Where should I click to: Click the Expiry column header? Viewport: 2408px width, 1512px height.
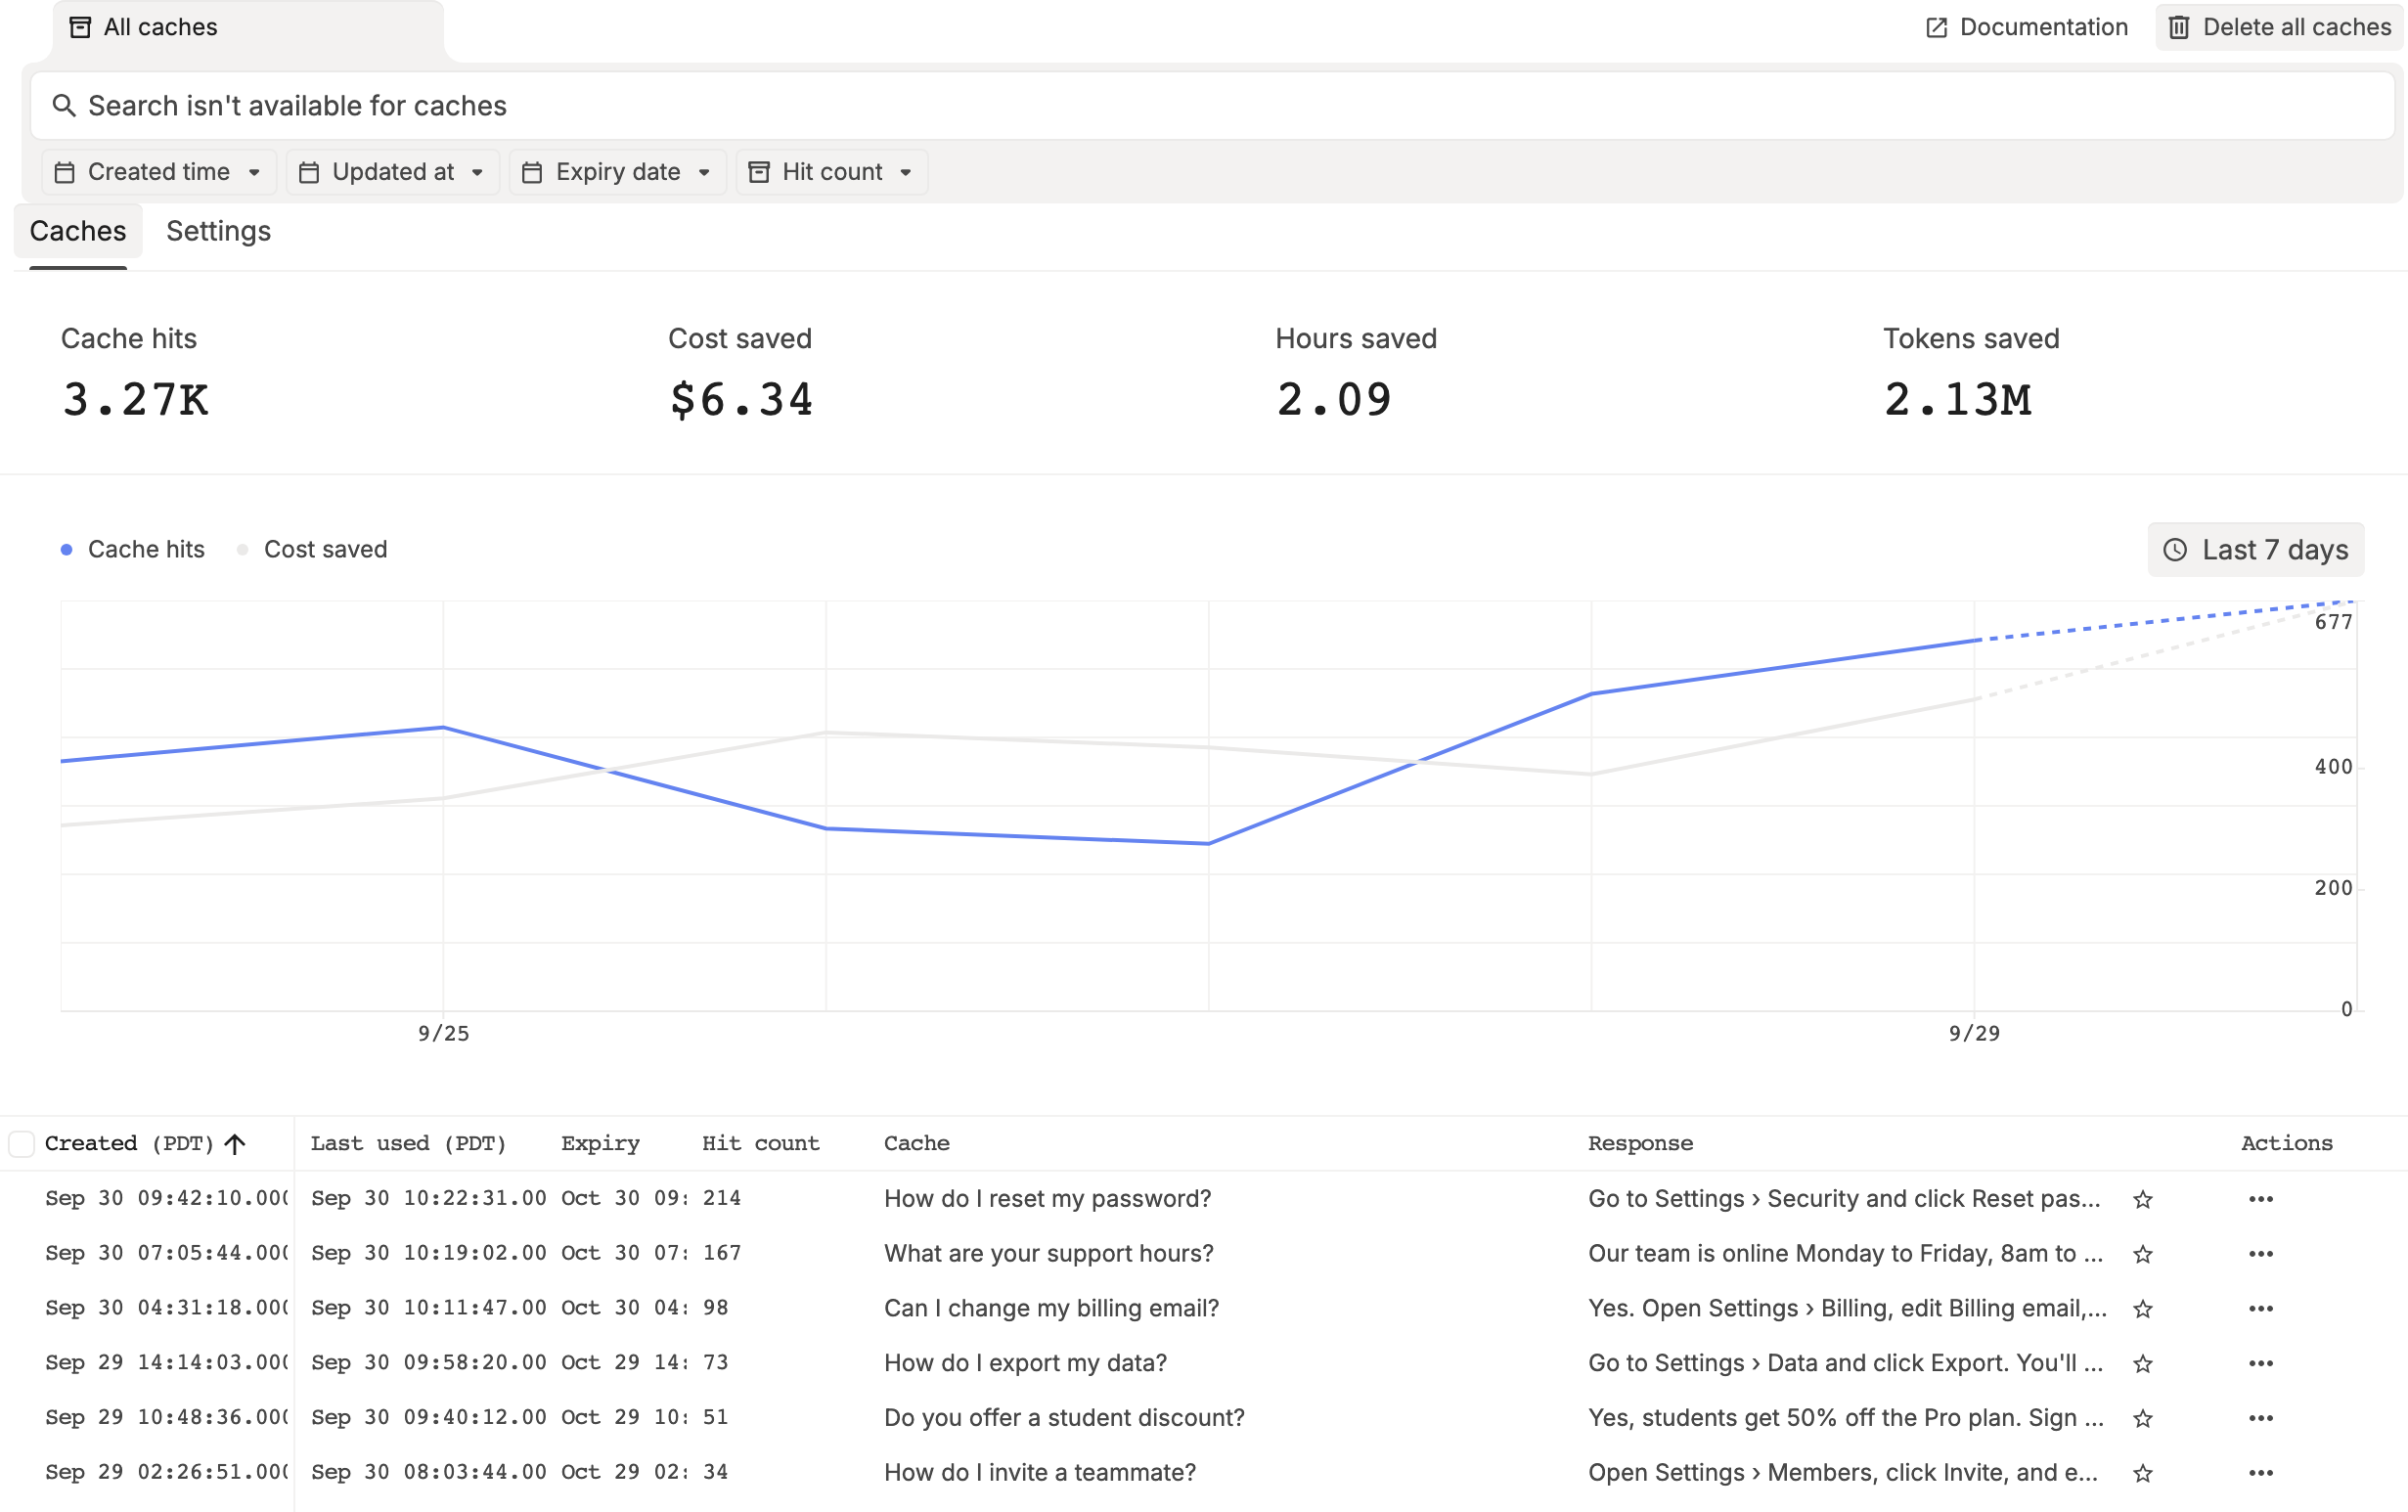click(x=600, y=1143)
